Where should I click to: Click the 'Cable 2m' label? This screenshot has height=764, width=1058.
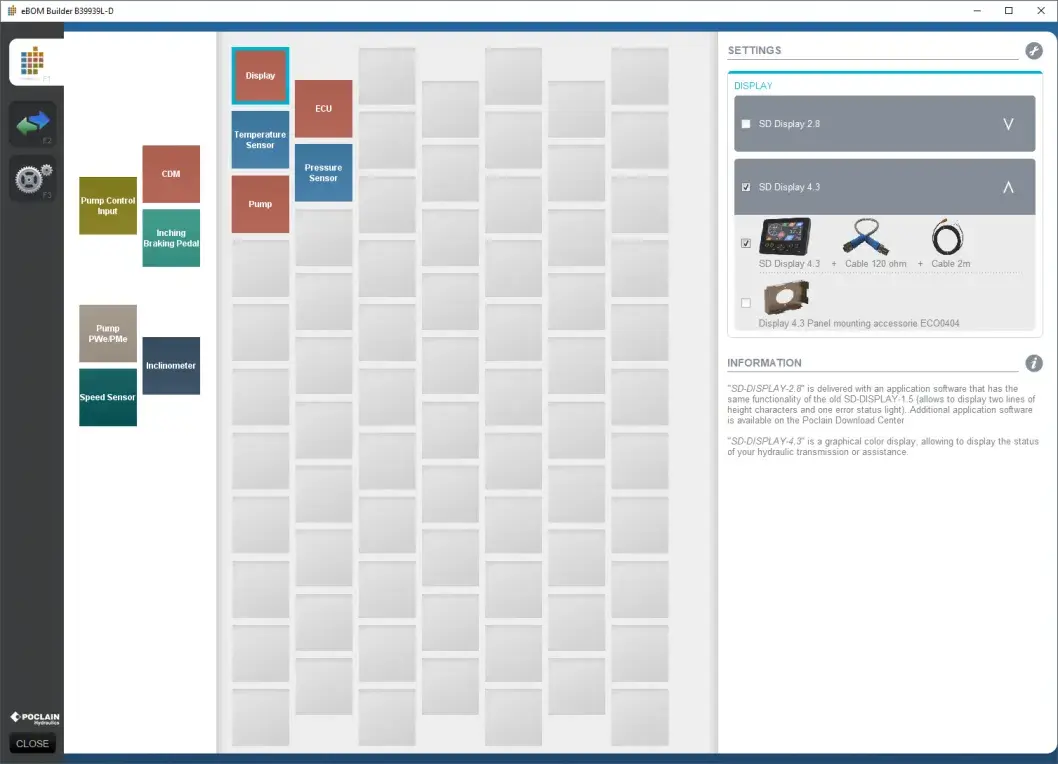pyautogui.click(x=951, y=264)
